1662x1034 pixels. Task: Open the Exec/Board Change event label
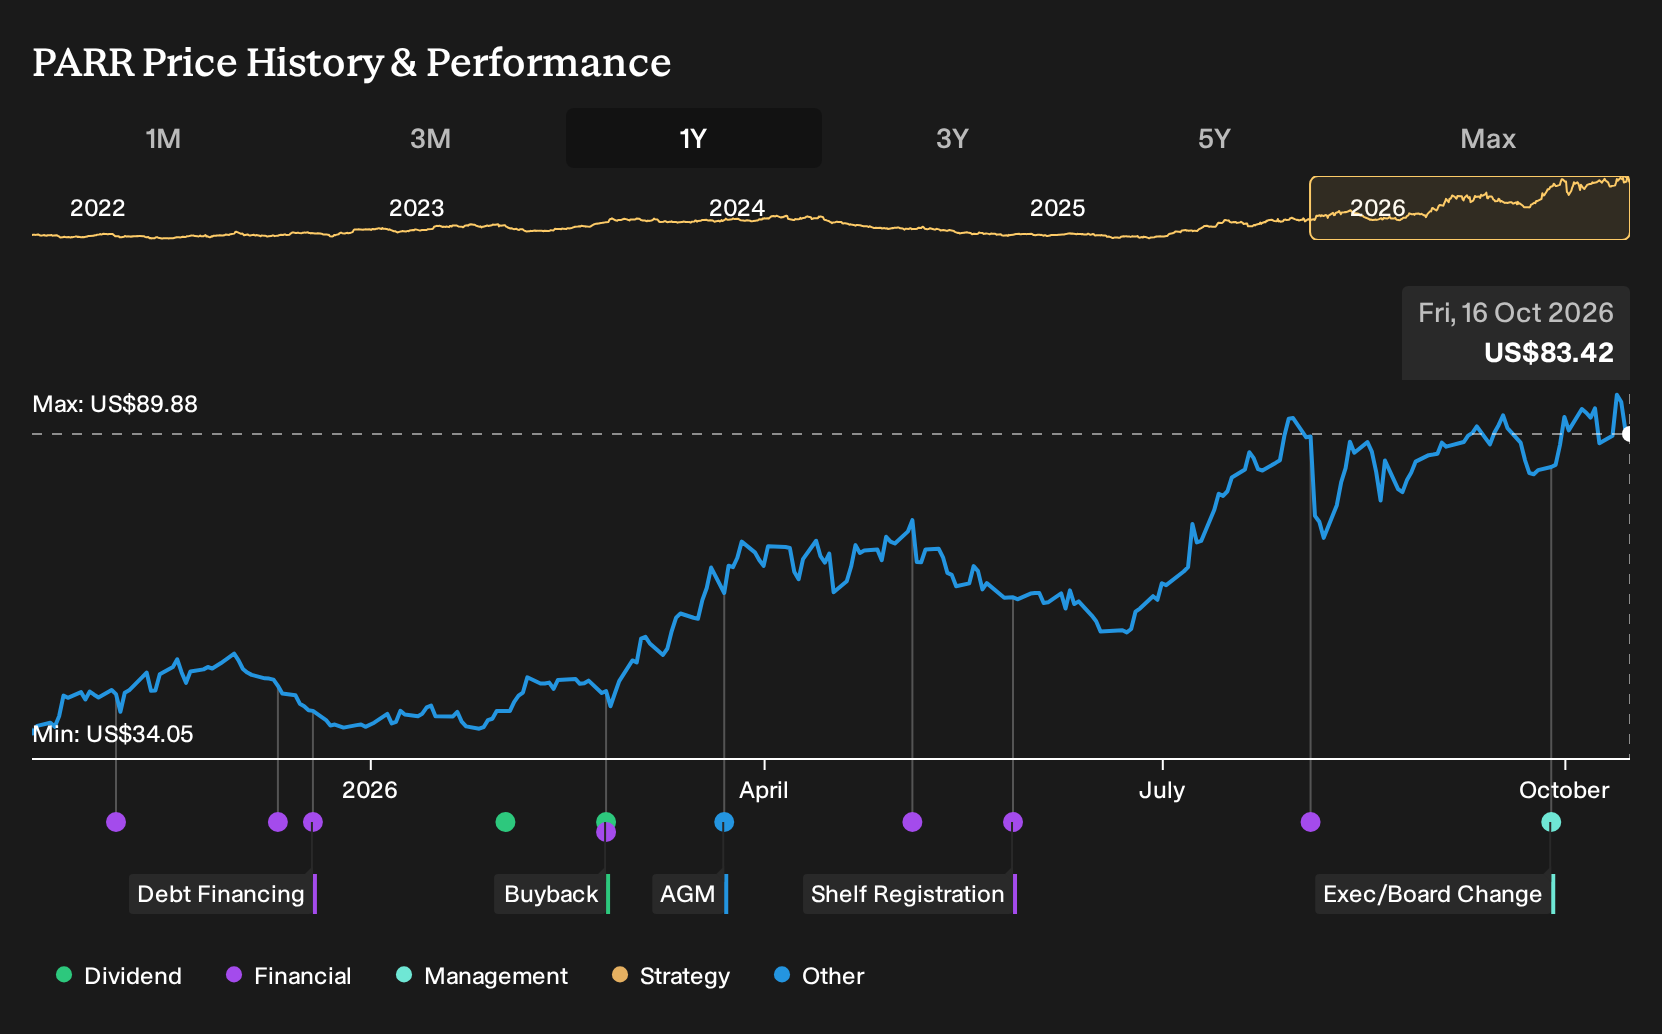pyautogui.click(x=1434, y=894)
